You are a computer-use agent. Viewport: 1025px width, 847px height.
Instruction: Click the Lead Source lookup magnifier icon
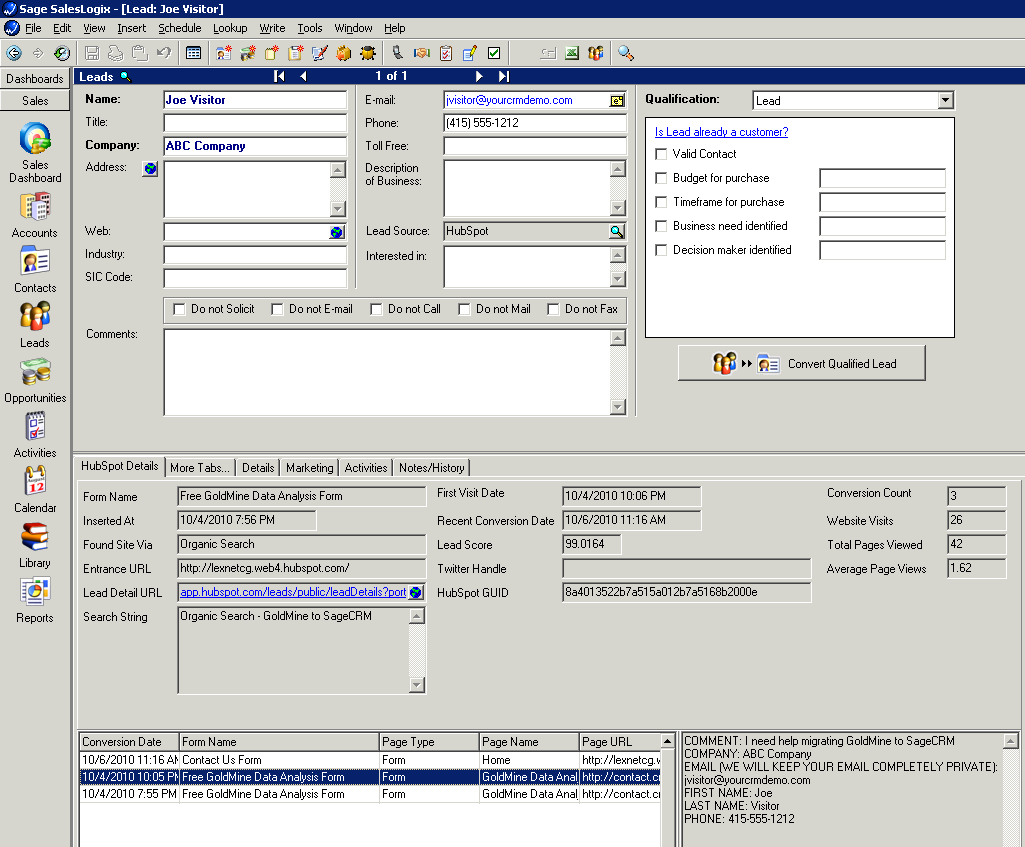point(616,231)
